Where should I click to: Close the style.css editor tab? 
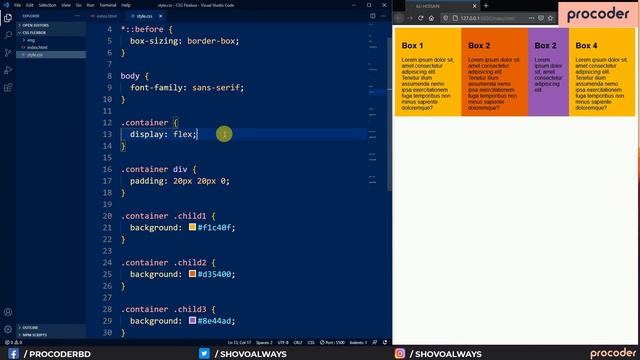coord(160,16)
